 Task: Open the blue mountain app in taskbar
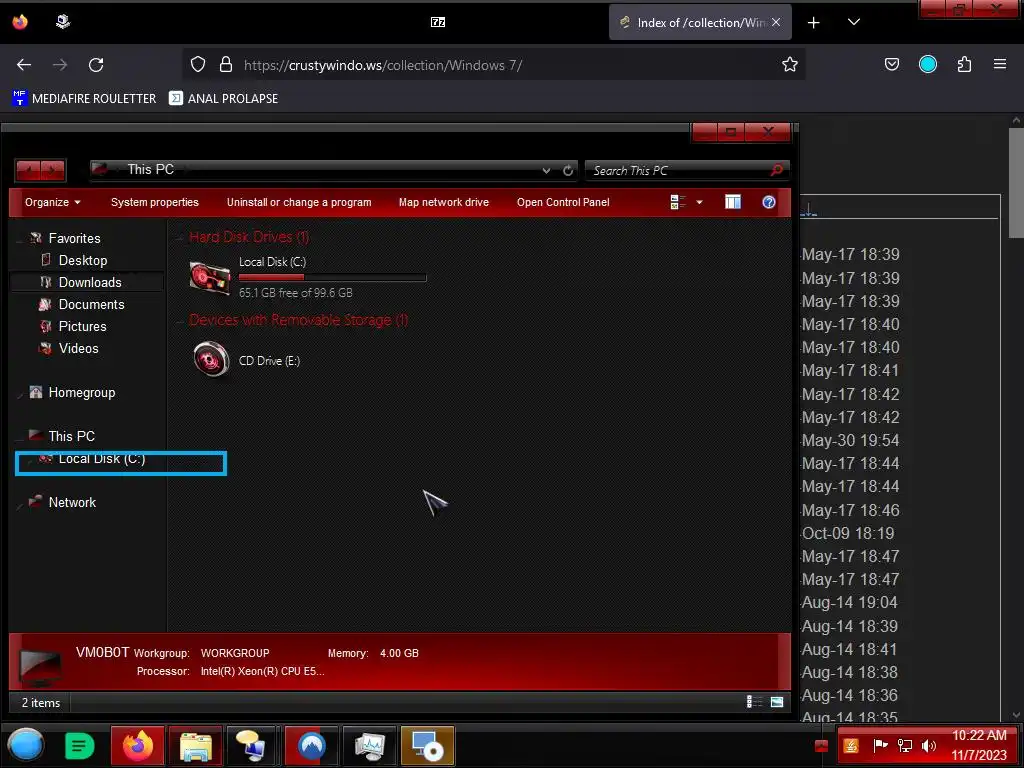pos(312,745)
